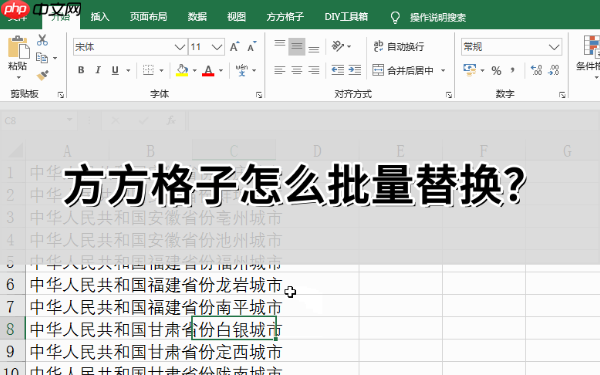Open number group dialog launcher
The width and height of the screenshot is (600, 375).
pyautogui.click(x=562, y=95)
